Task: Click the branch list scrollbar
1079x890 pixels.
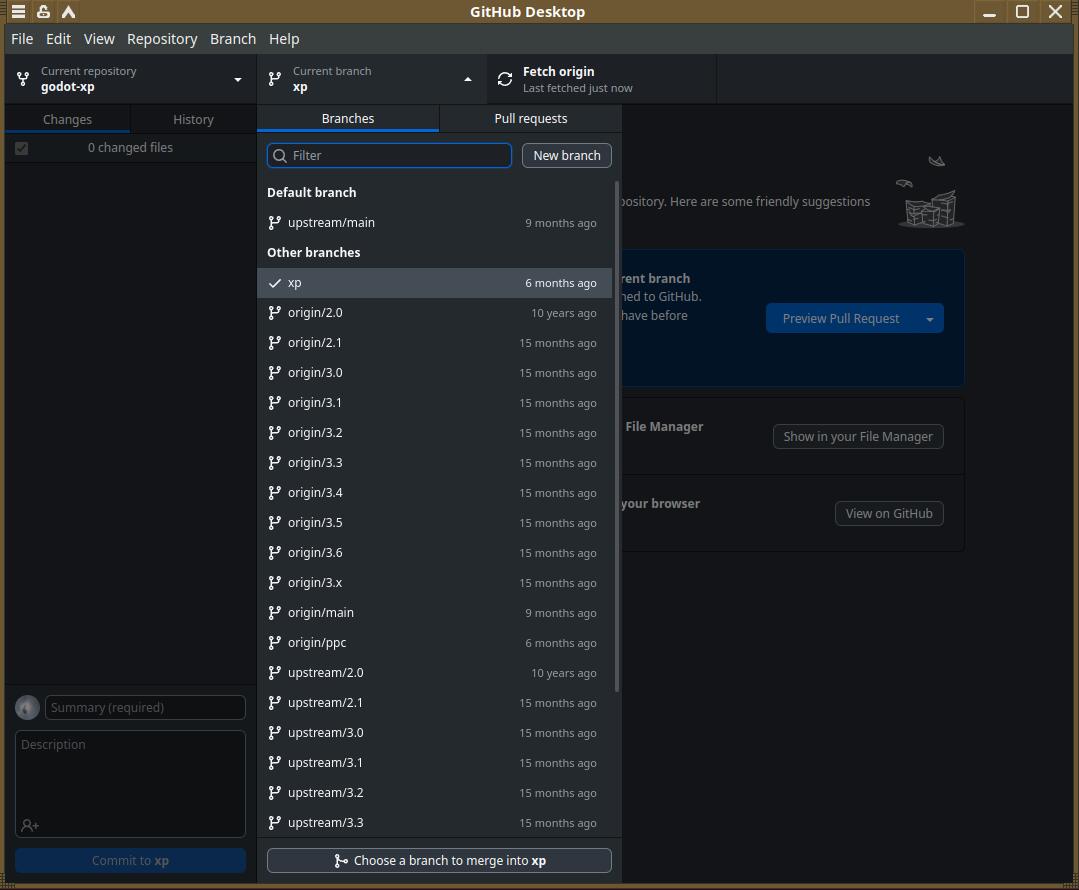Action: (x=617, y=436)
